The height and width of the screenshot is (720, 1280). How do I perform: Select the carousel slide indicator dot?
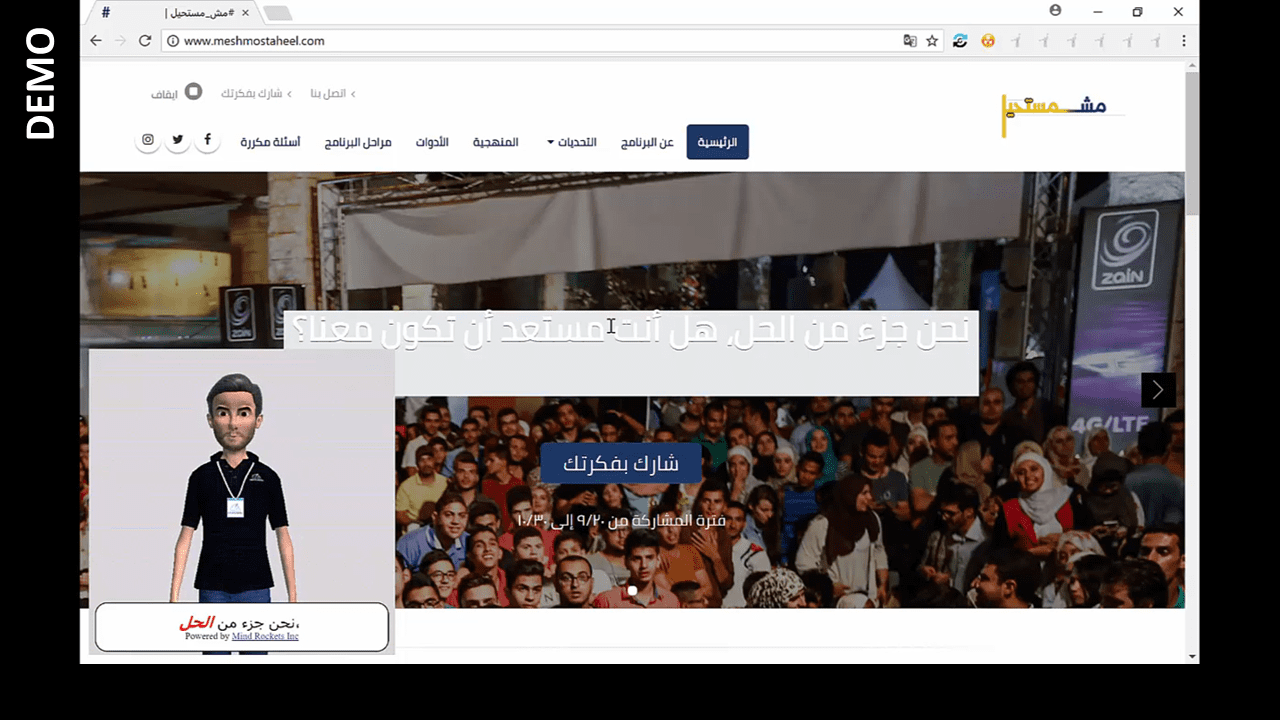632,591
